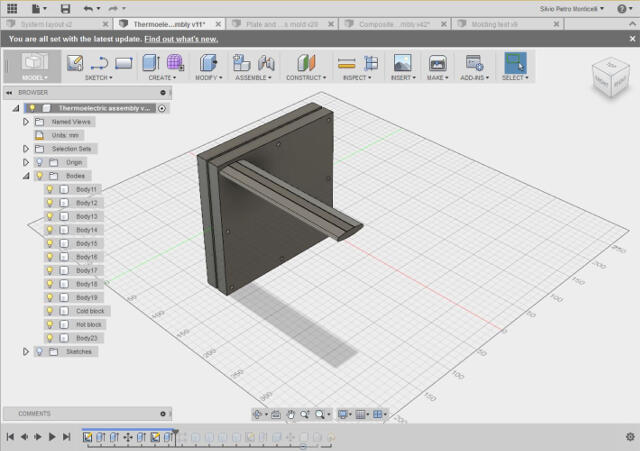Click the Insert image icon
Viewport: 640px width, 451px height.
402,63
